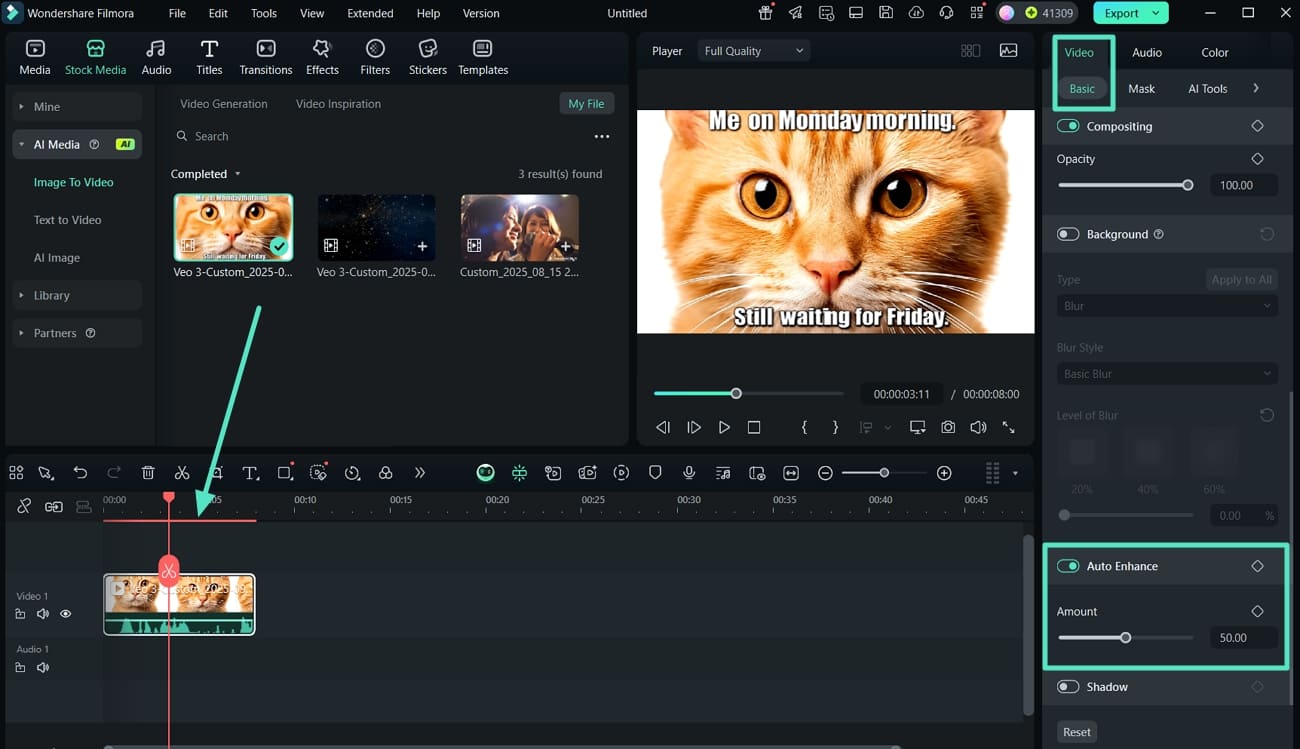Take a snapshot with the camera icon

click(947, 427)
